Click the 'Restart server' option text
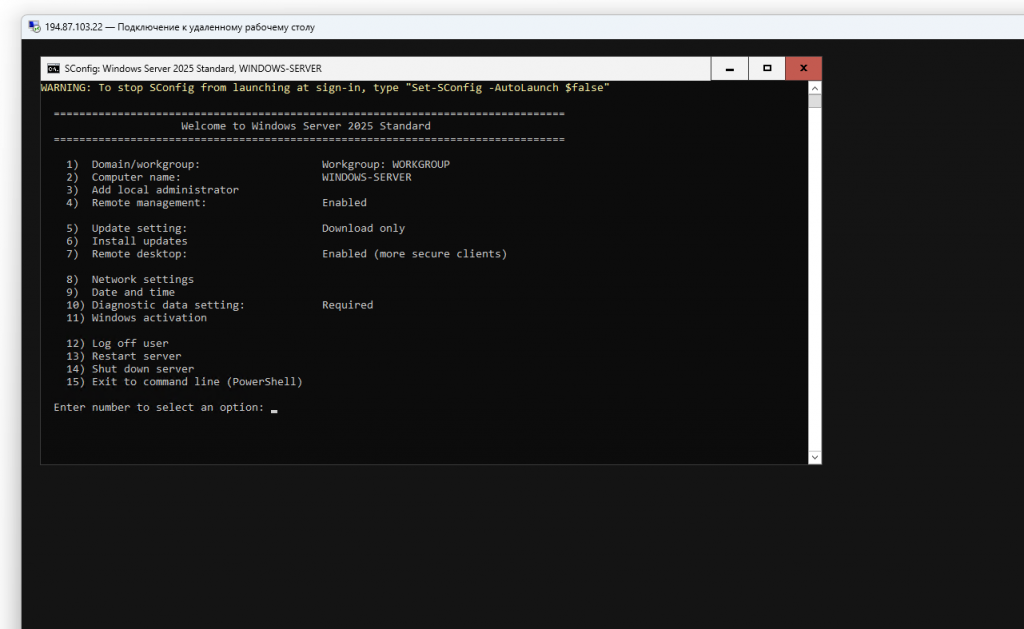Image resolution: width=1024 pixels, height=629 pixels. [136, 356]
